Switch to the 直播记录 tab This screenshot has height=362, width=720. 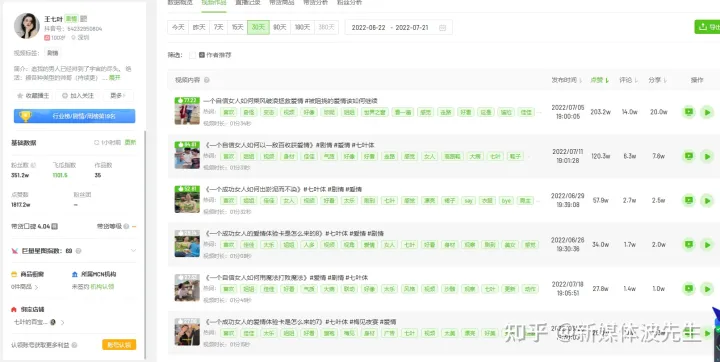(248, 3)
